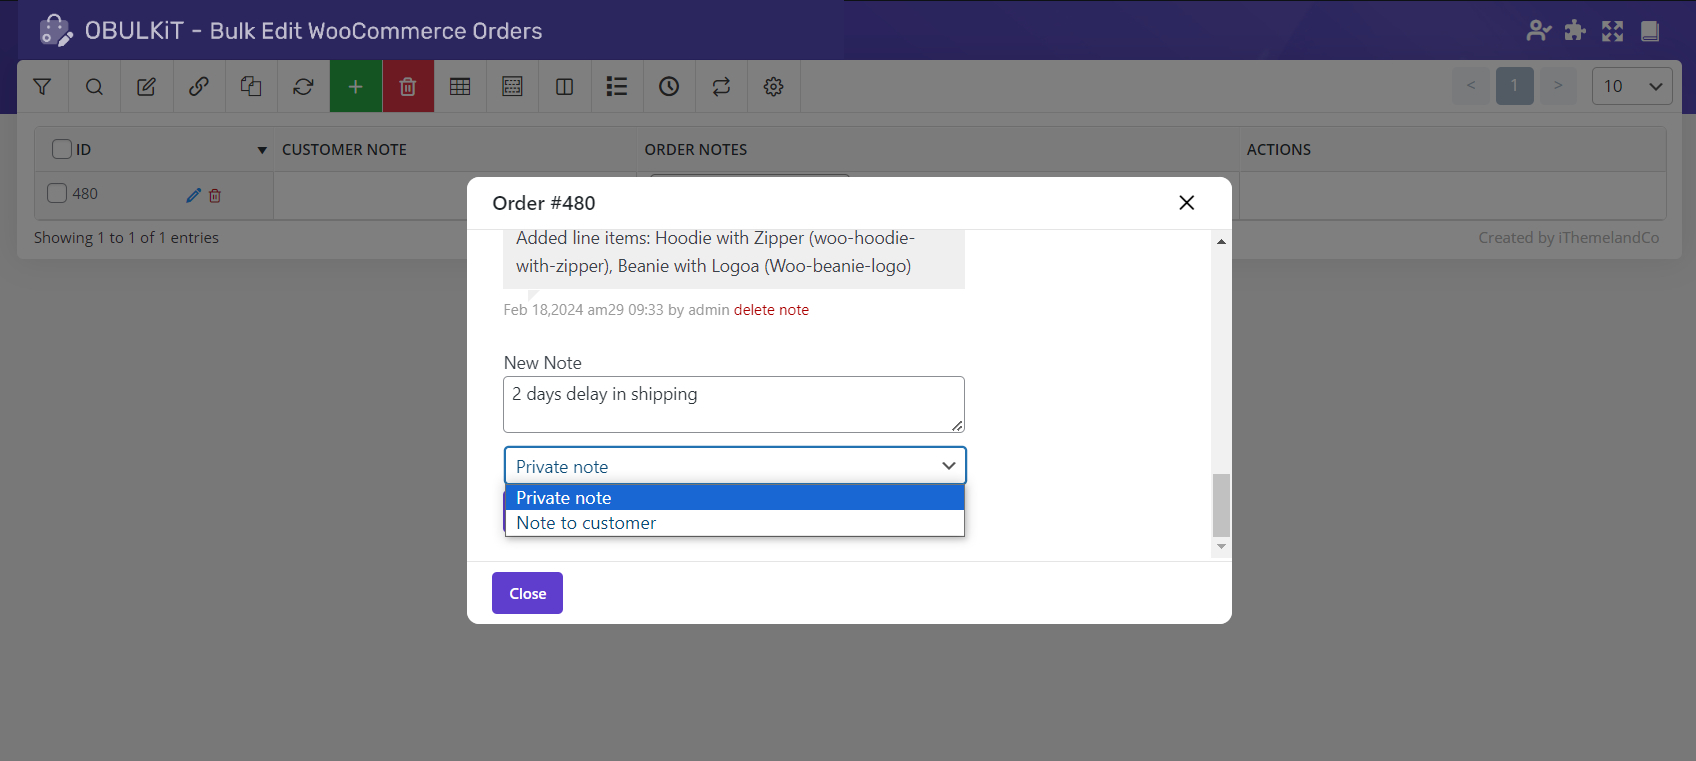This screenshot has width=1696, height=761.
Task: Click the fullscreen expand icon in header
Action: [1612, 31]
